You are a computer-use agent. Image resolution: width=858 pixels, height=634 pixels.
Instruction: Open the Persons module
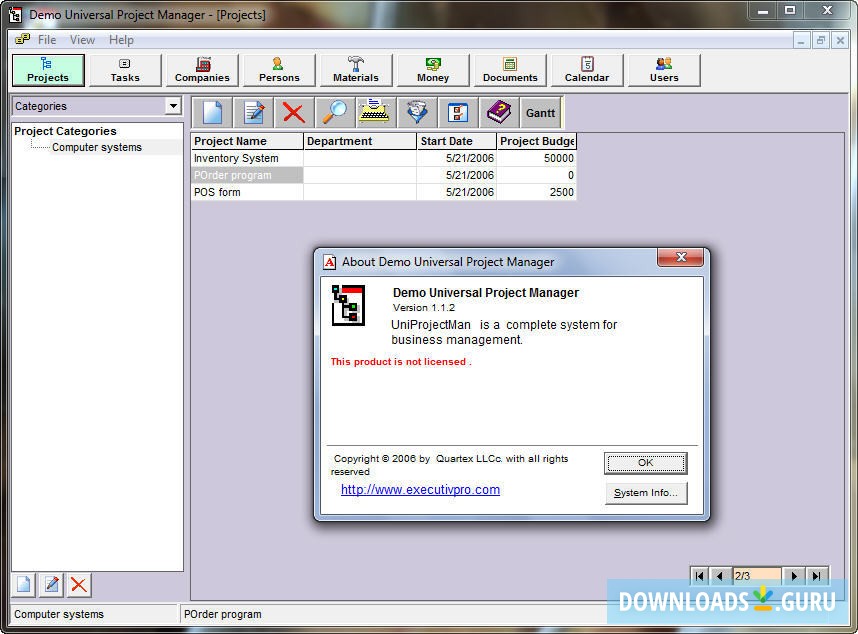(279, 70)
